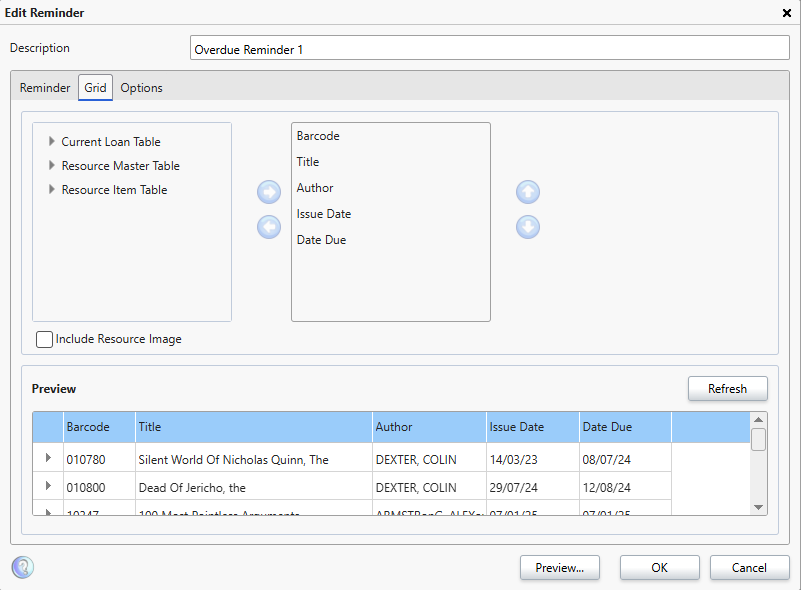The width and height of the screenshot is (801, 590).
Task: Enable Include Resource Image checkbox
Action: click(x=45, y=339)
